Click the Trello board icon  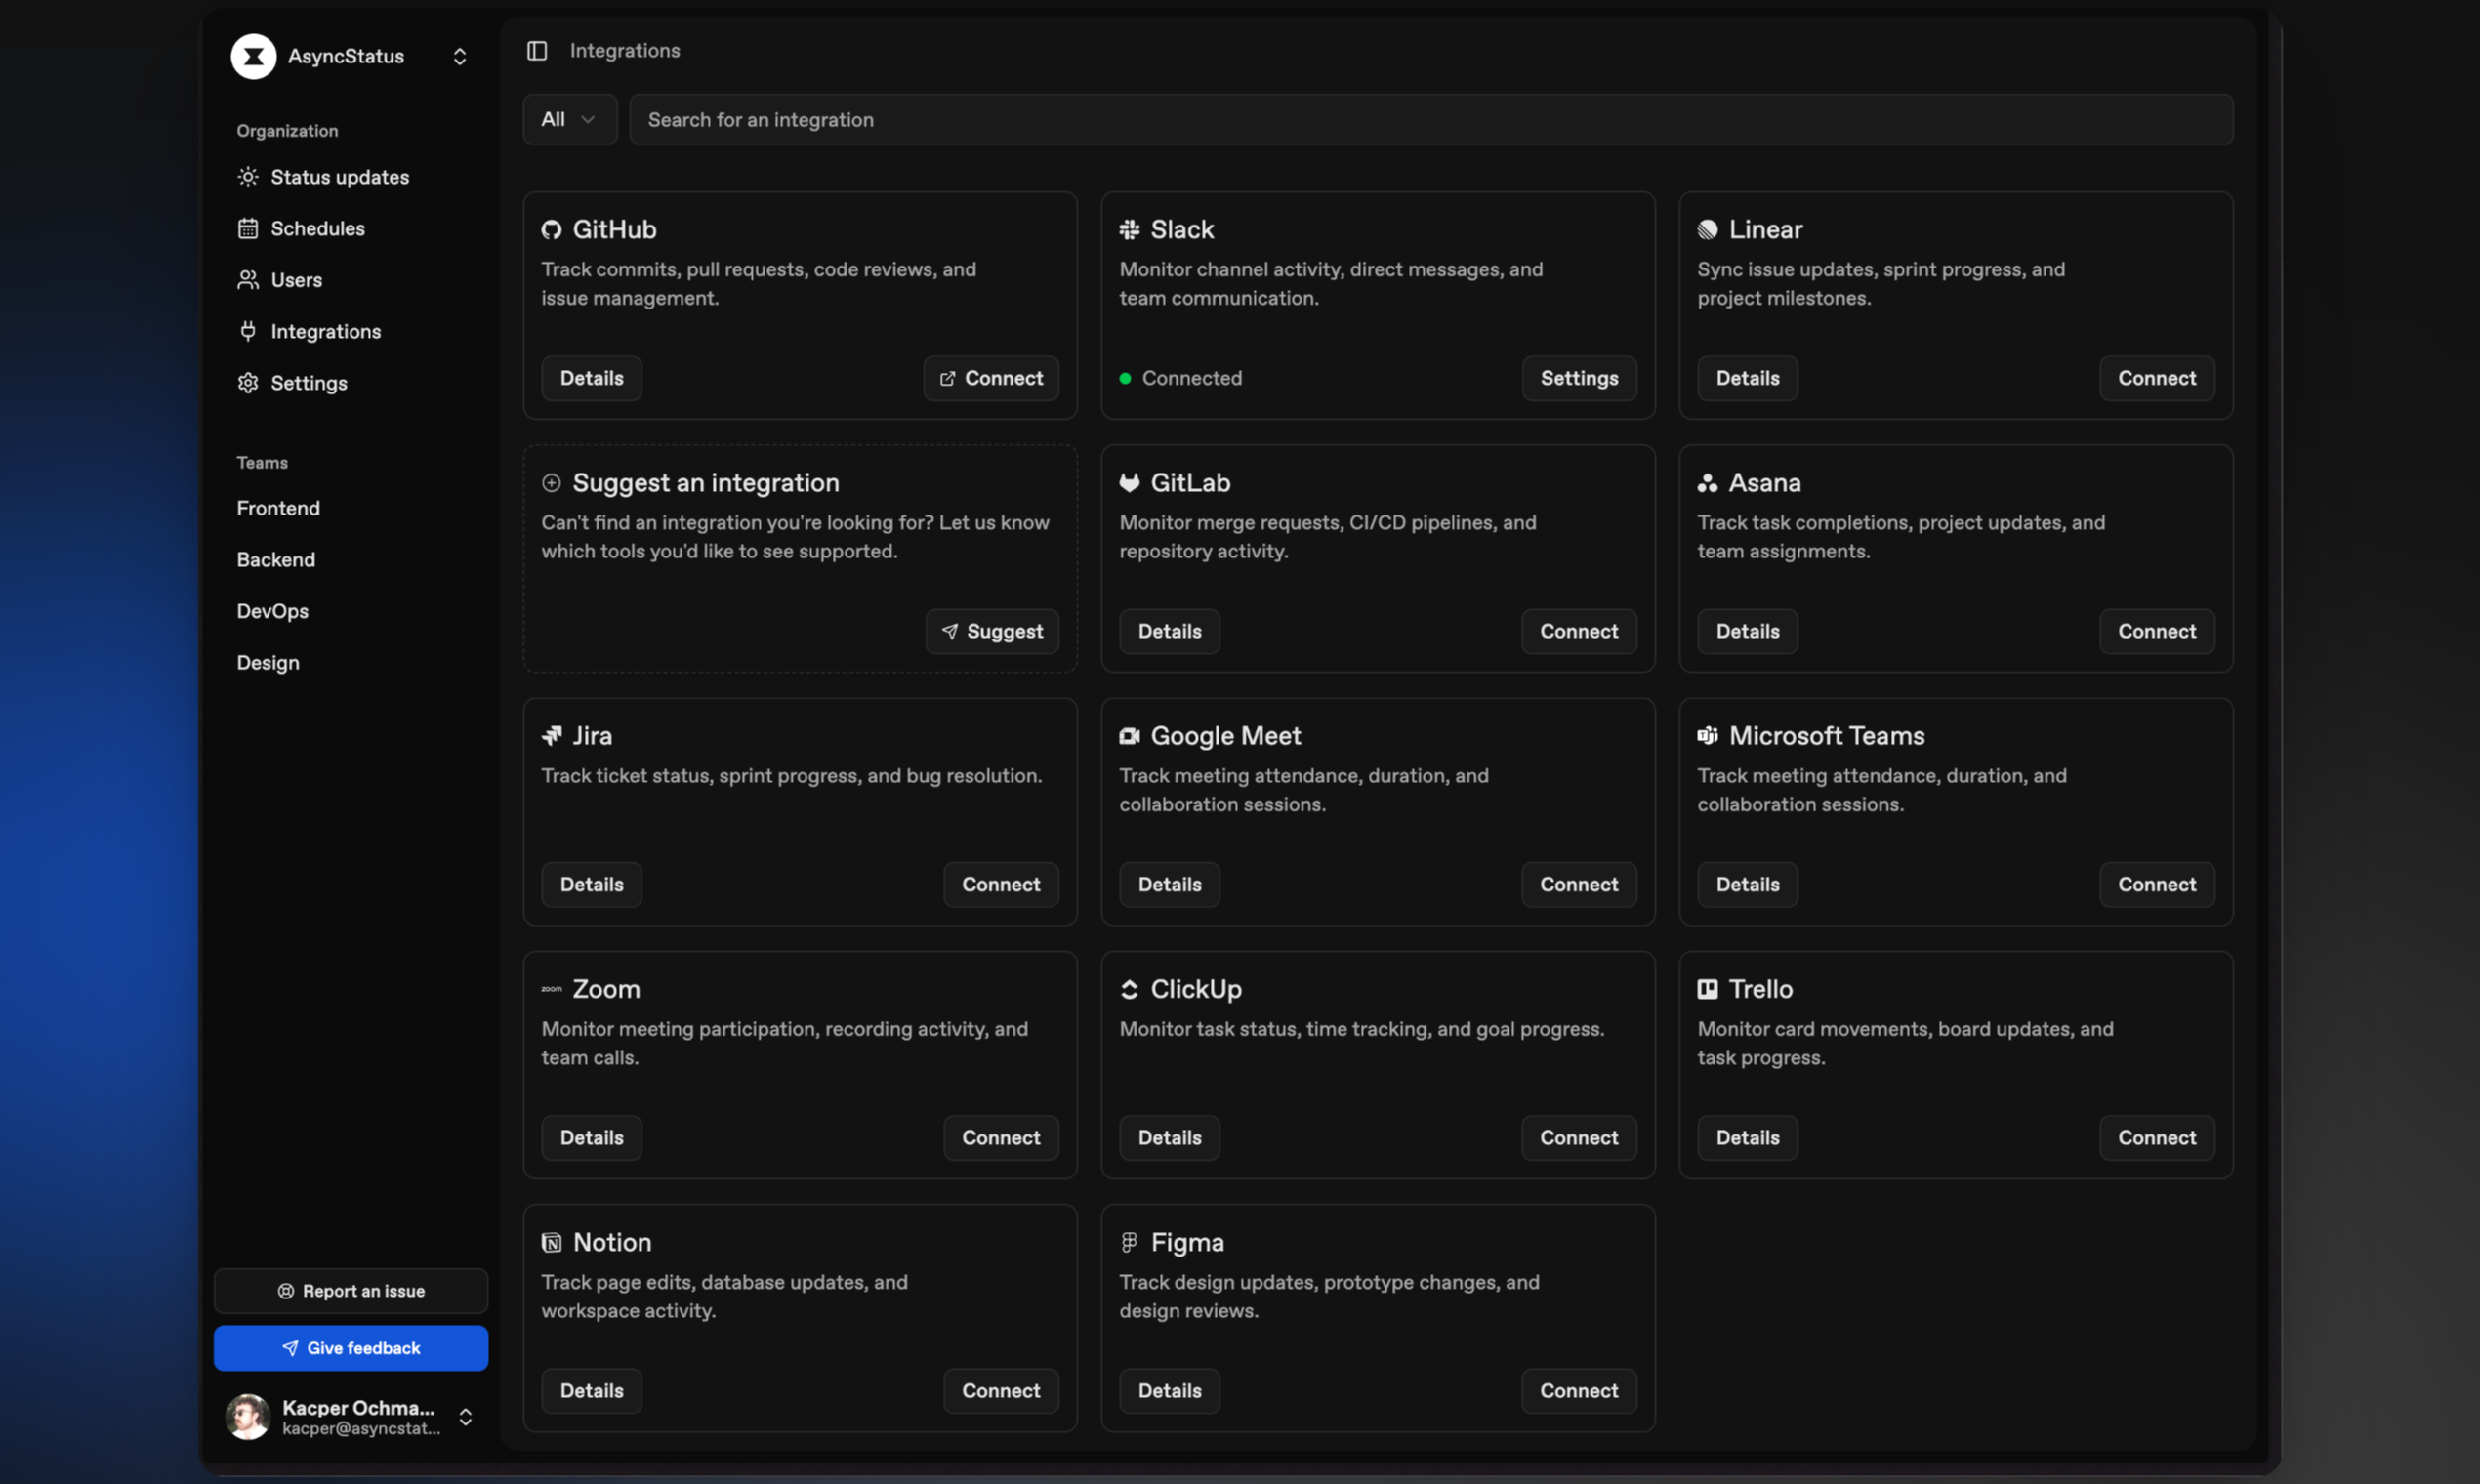1707,989
